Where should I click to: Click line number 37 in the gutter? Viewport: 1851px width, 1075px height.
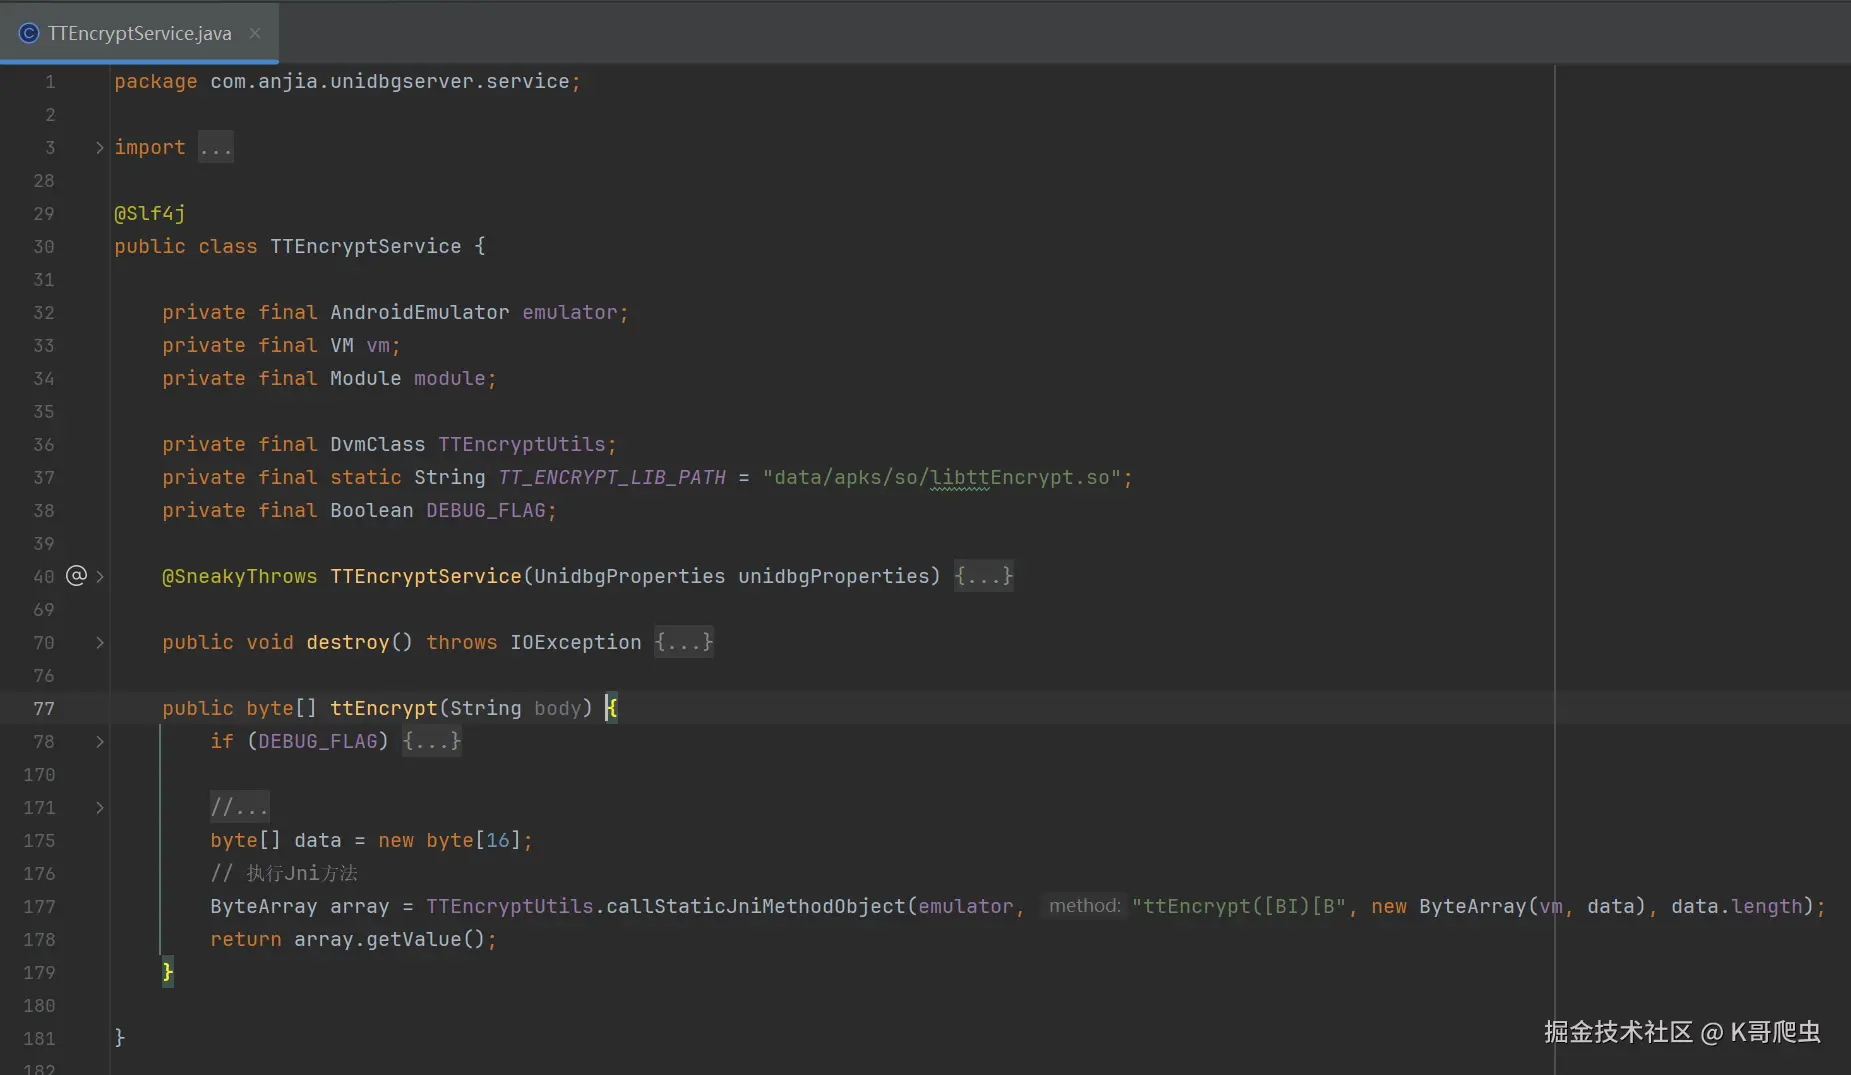click(x=44, y=478)
